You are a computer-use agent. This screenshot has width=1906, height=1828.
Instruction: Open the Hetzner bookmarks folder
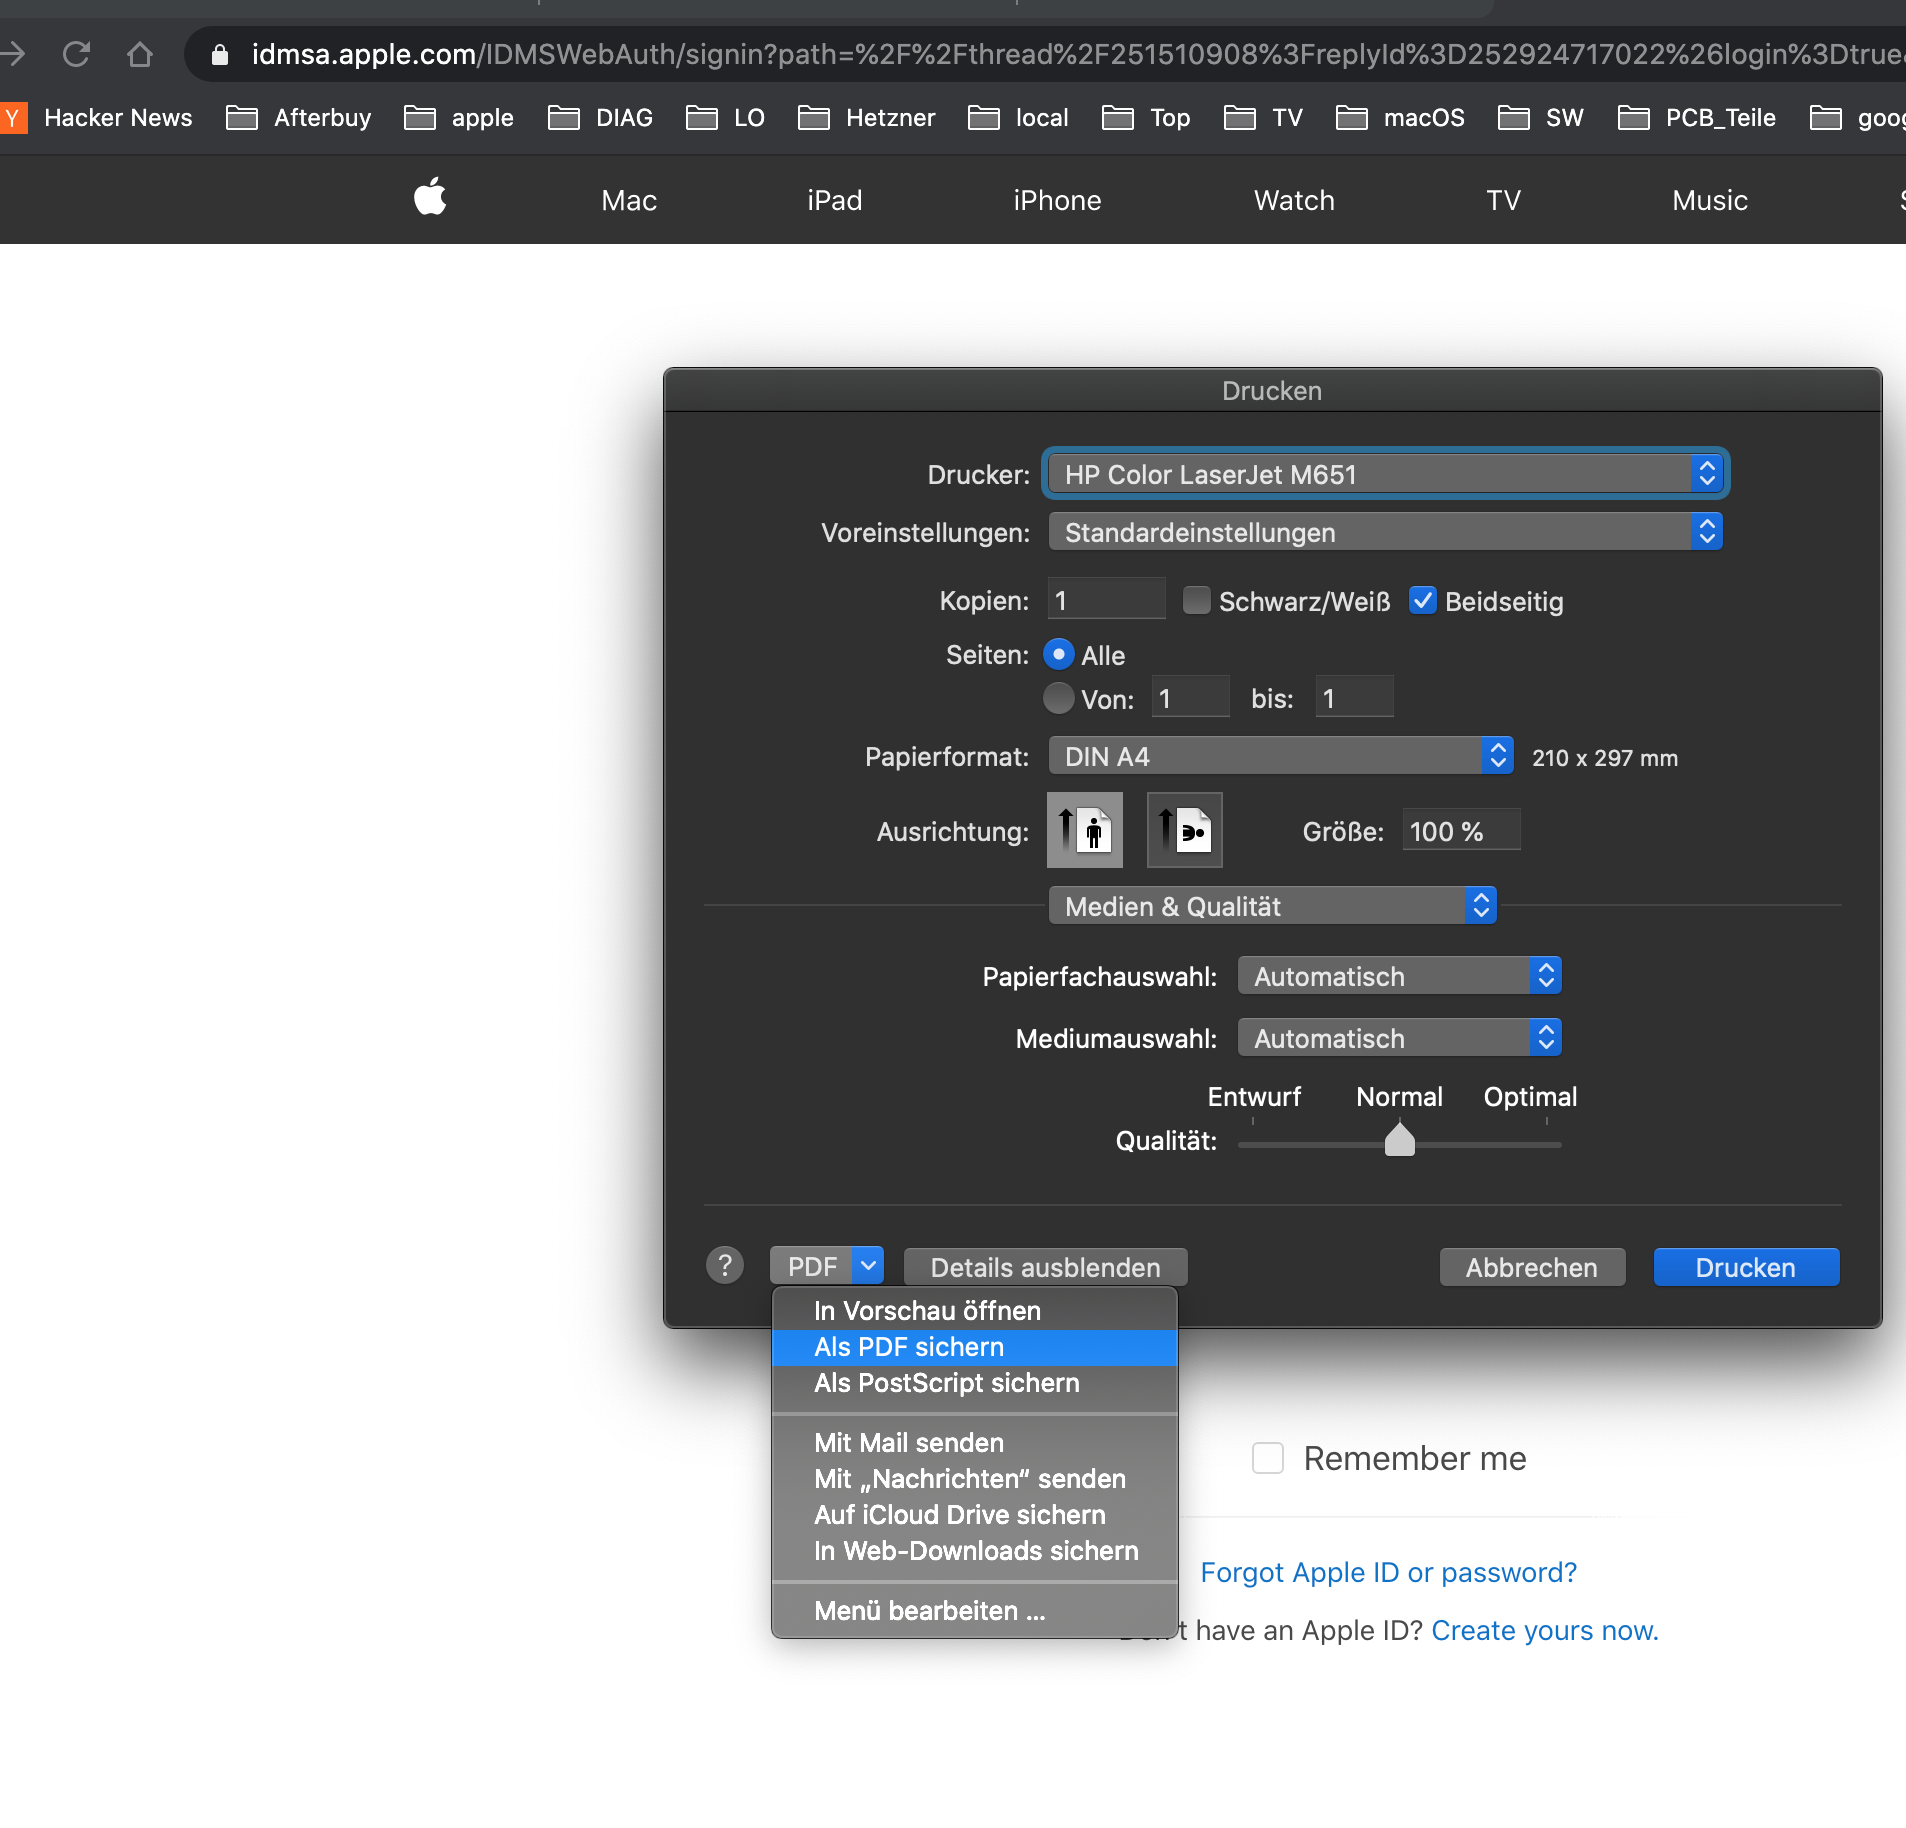tap(866, 118)
